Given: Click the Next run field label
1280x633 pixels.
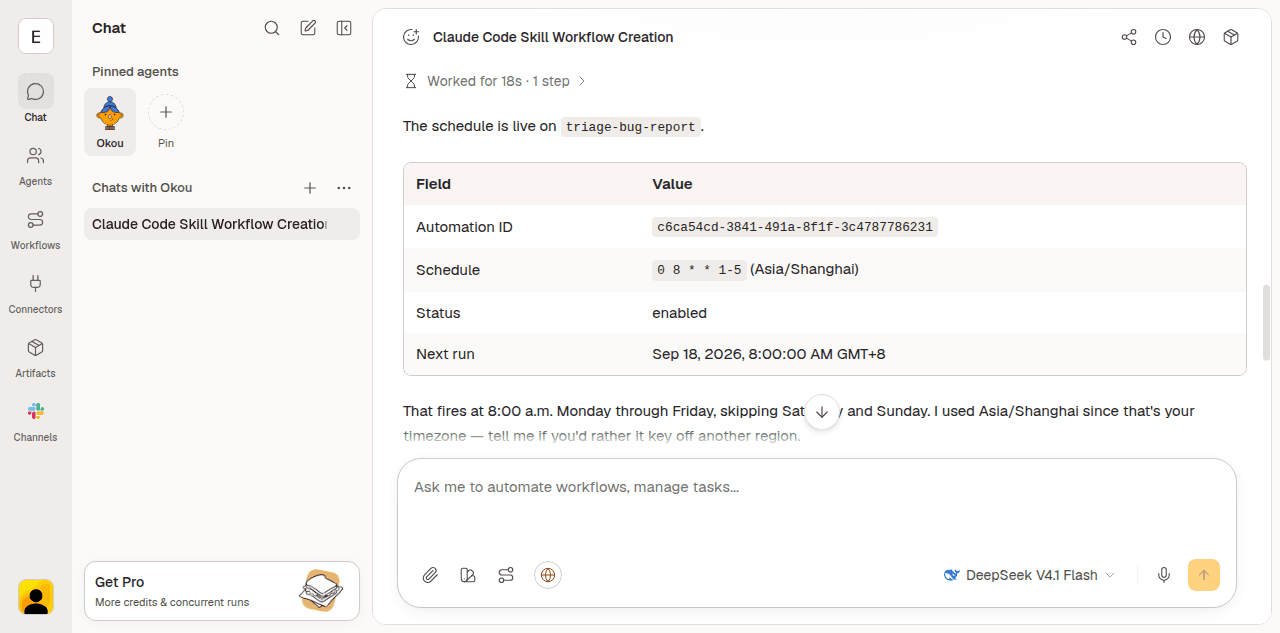Looking at the screenshot, I should click(445, 354).
